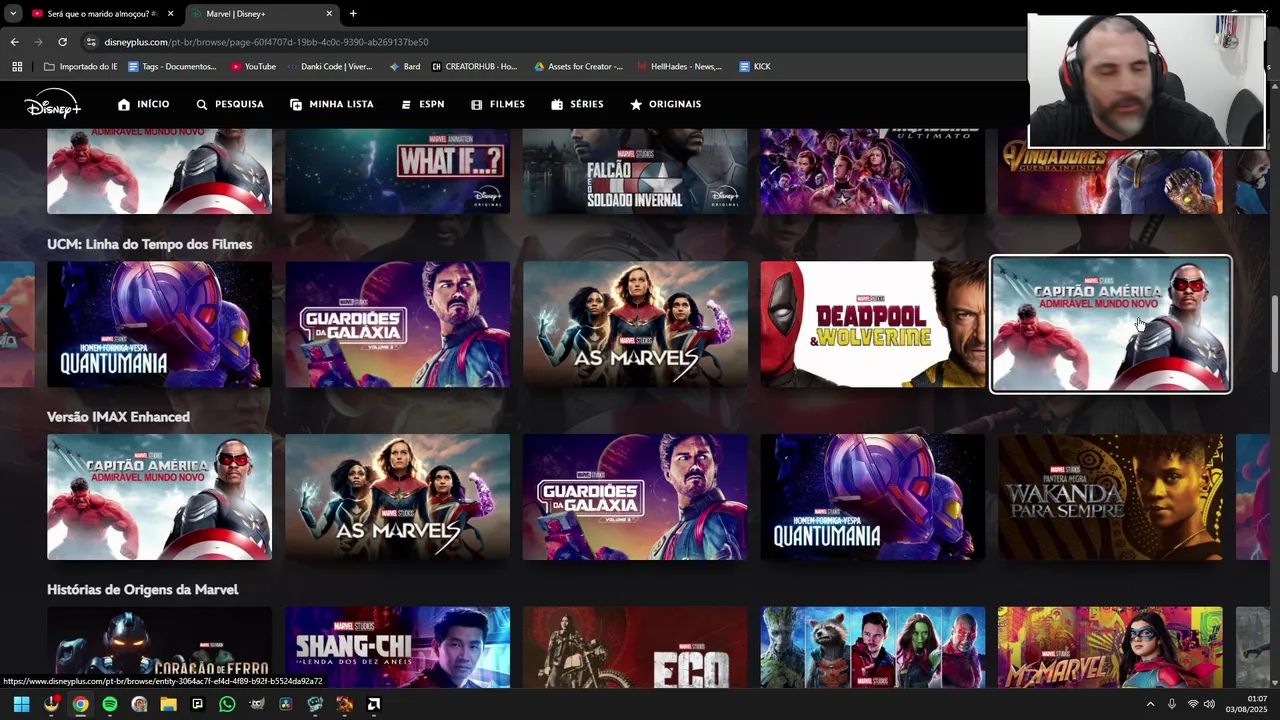The image size is (1280, 720).
Task: Open the HellHades News bookmark
Action: 679,67
